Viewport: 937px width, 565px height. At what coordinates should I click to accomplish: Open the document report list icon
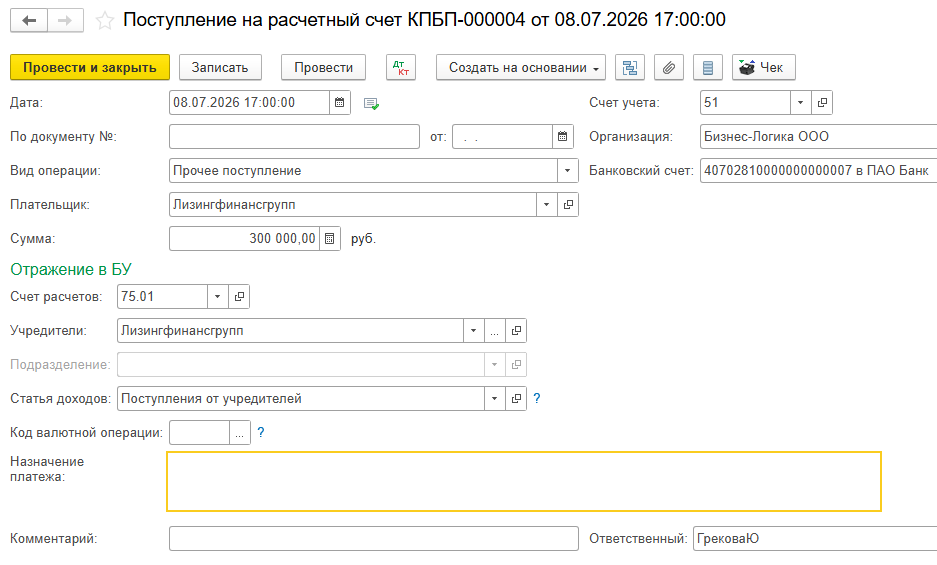pyautogui.click(x=708, y=68)
